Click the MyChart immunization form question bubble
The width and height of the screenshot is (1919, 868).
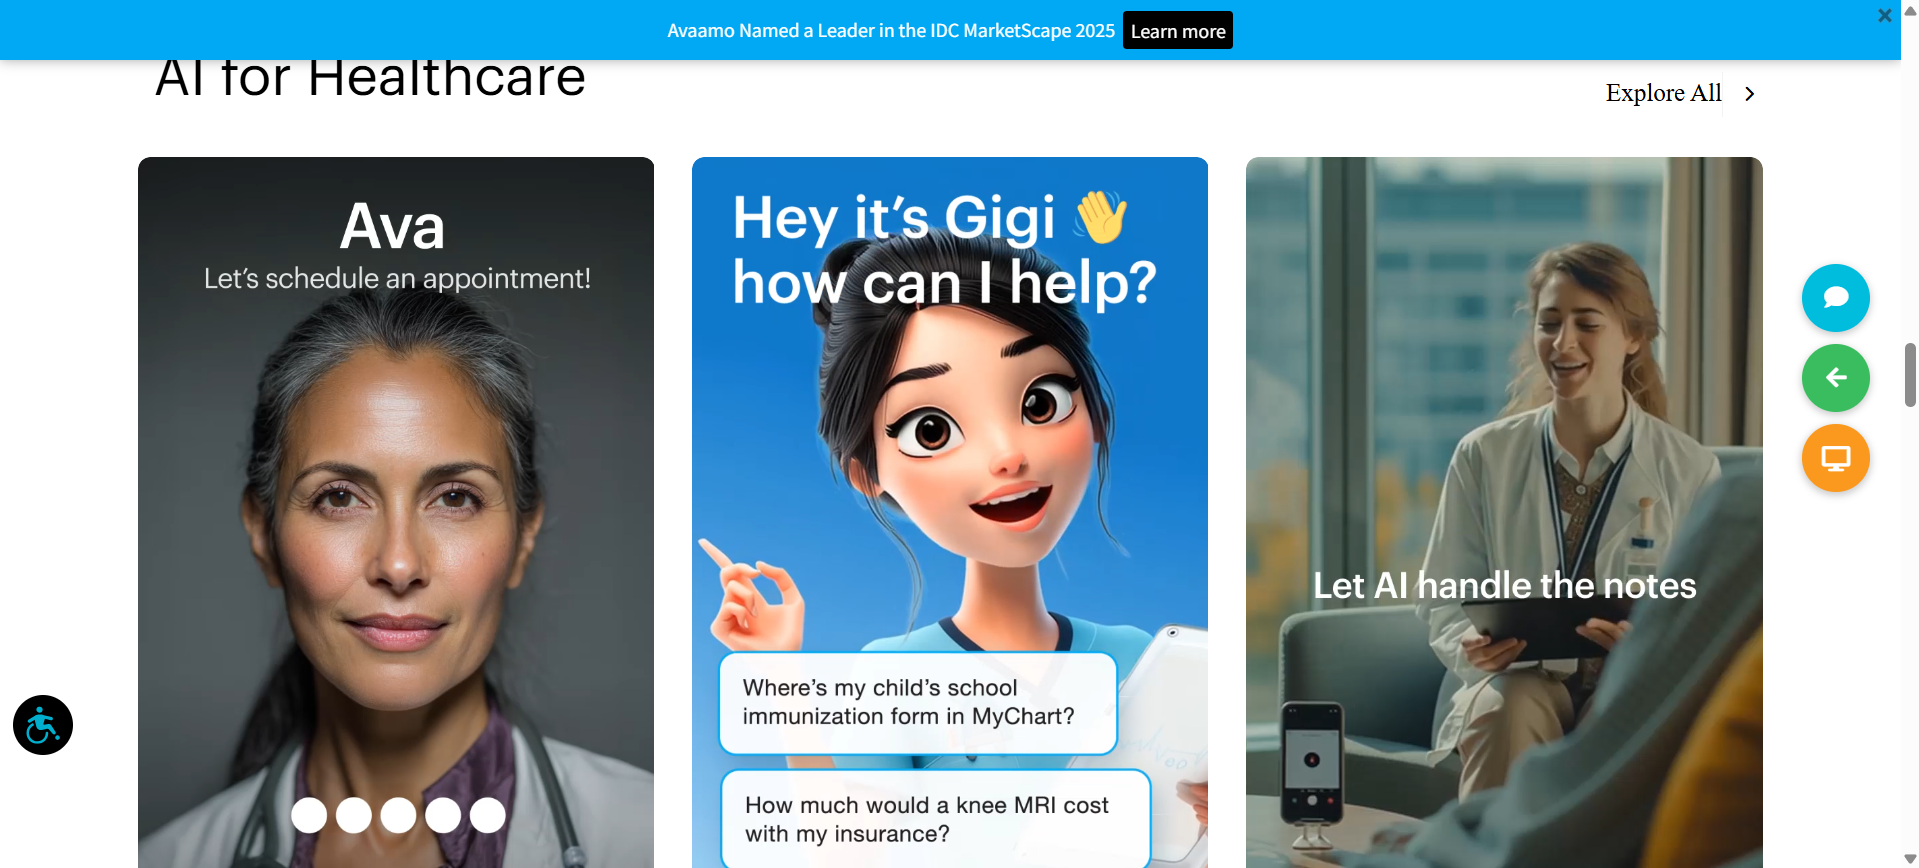coord(917,703)
